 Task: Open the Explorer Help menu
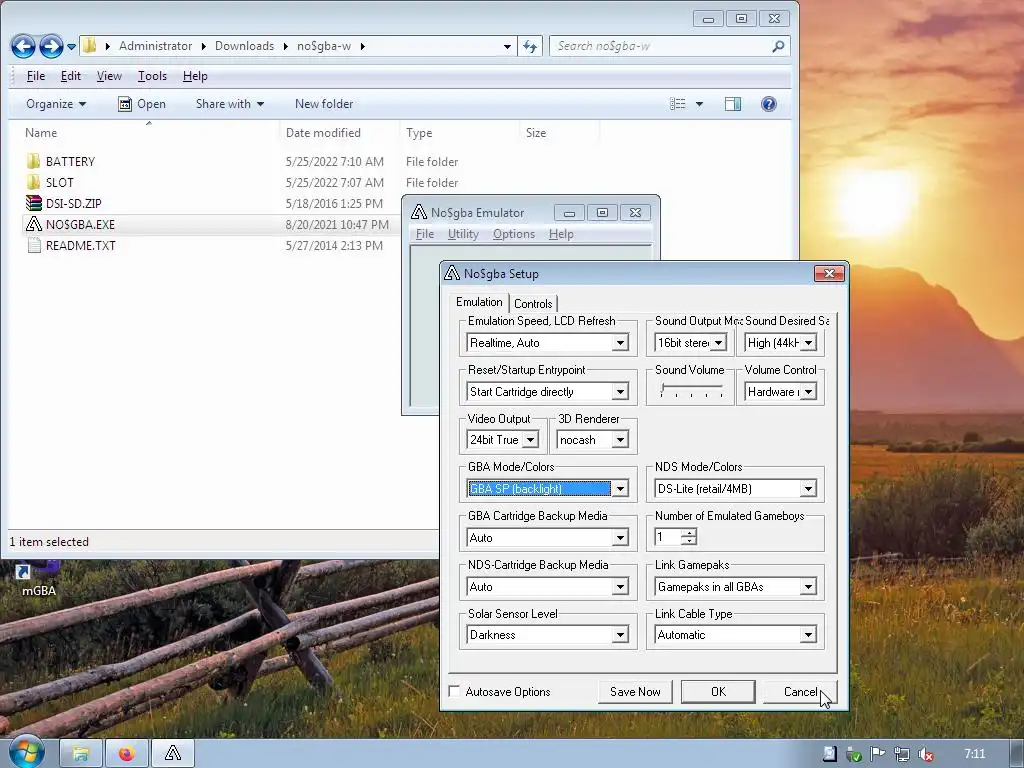pos(195,76)
